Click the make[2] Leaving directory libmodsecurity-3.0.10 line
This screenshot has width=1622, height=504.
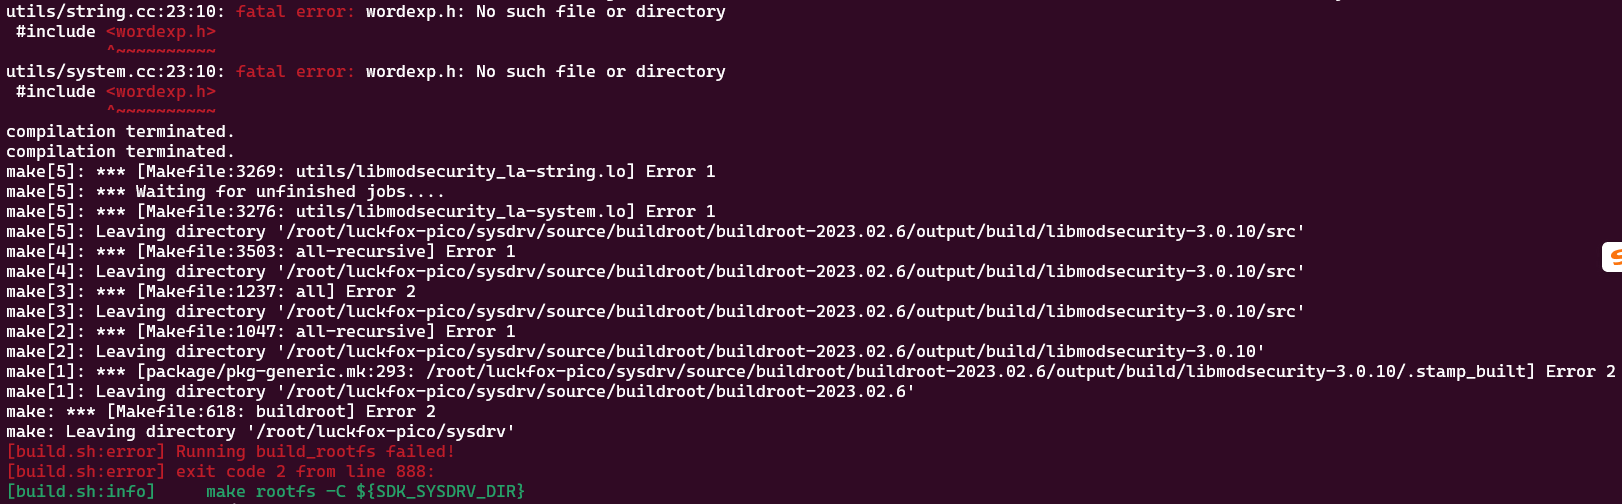pyautogui.click(x=636, y=352)
